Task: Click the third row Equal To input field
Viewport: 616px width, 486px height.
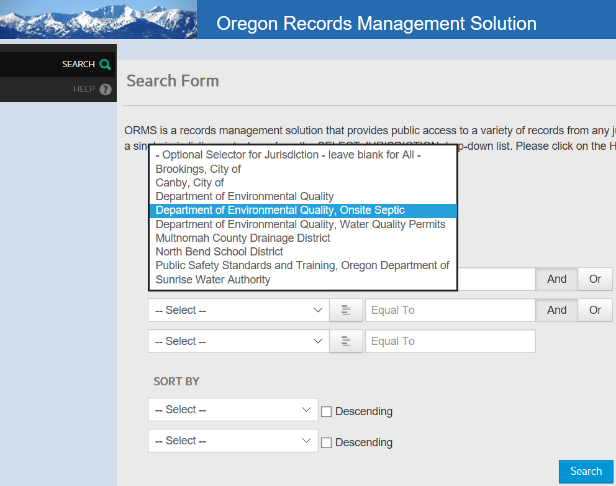Action: click(x=450, y=341)
